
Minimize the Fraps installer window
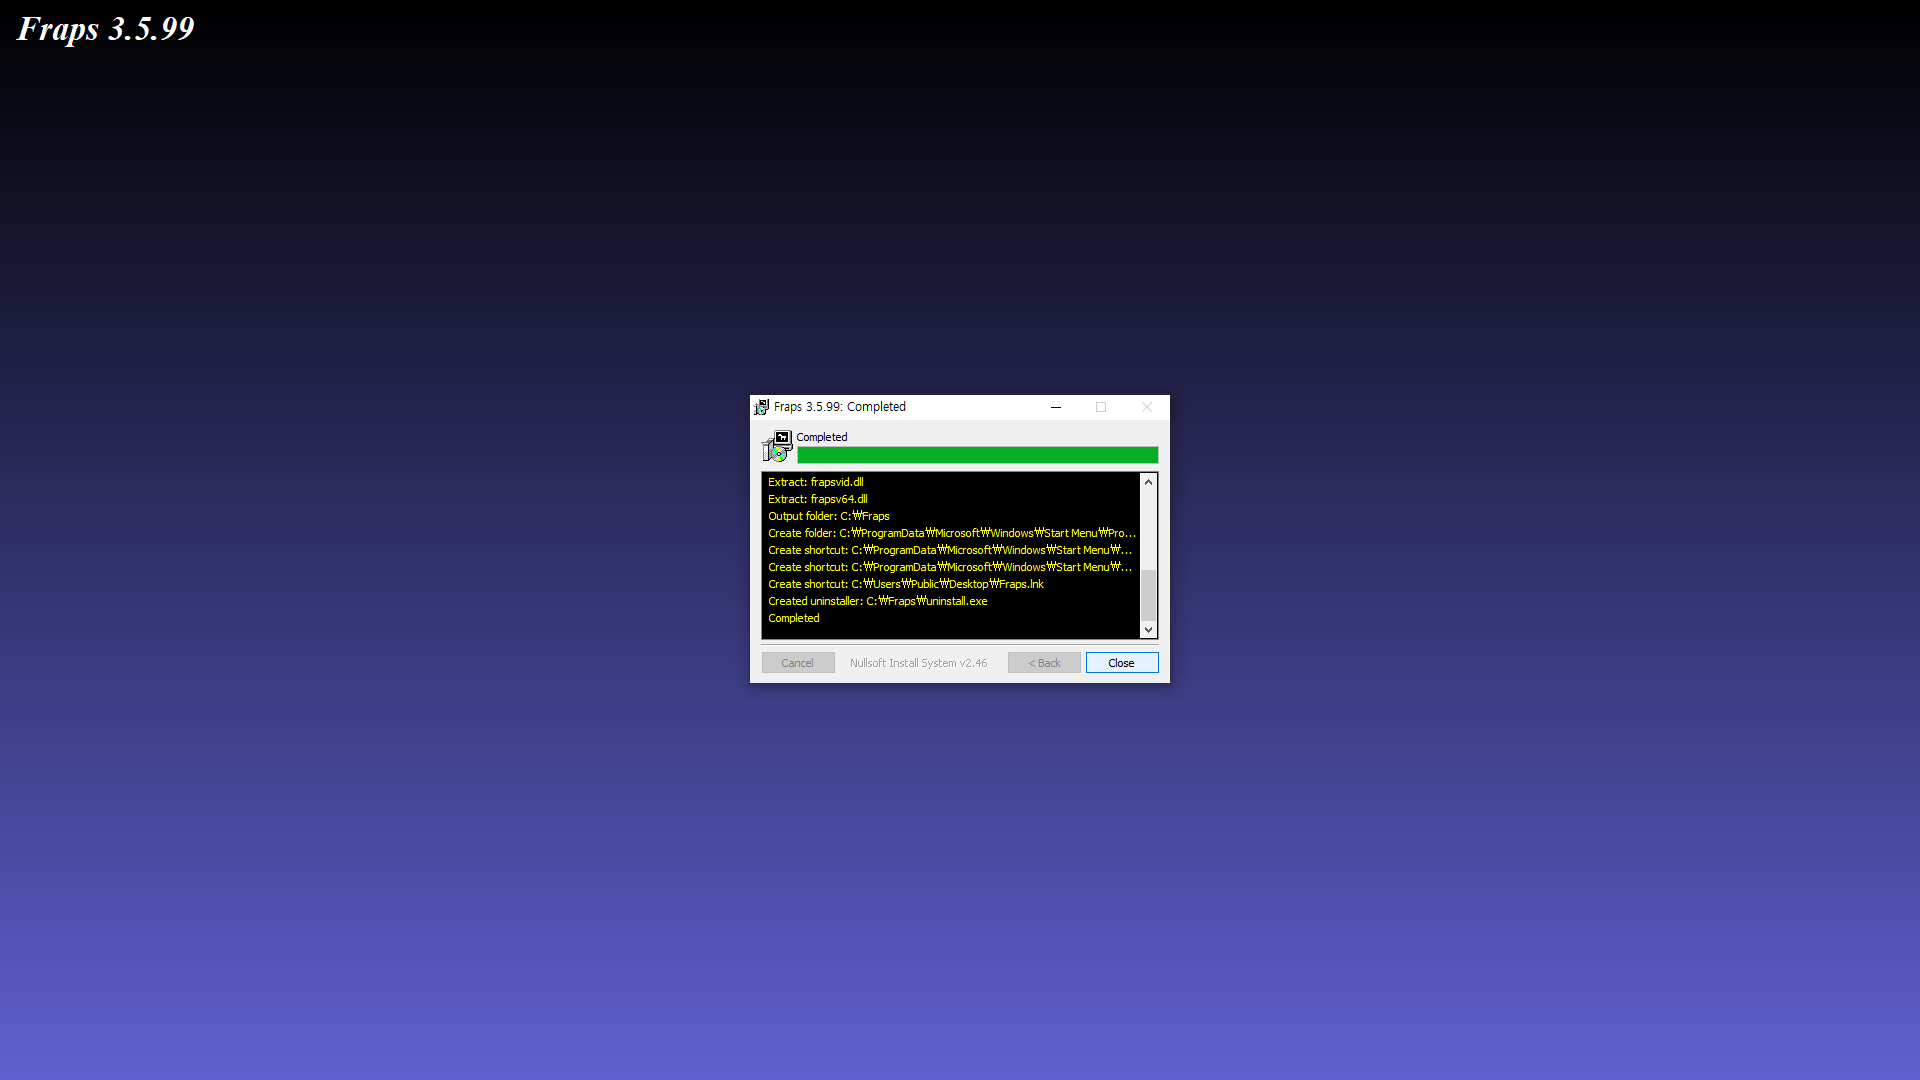(x=1055, y=407)
